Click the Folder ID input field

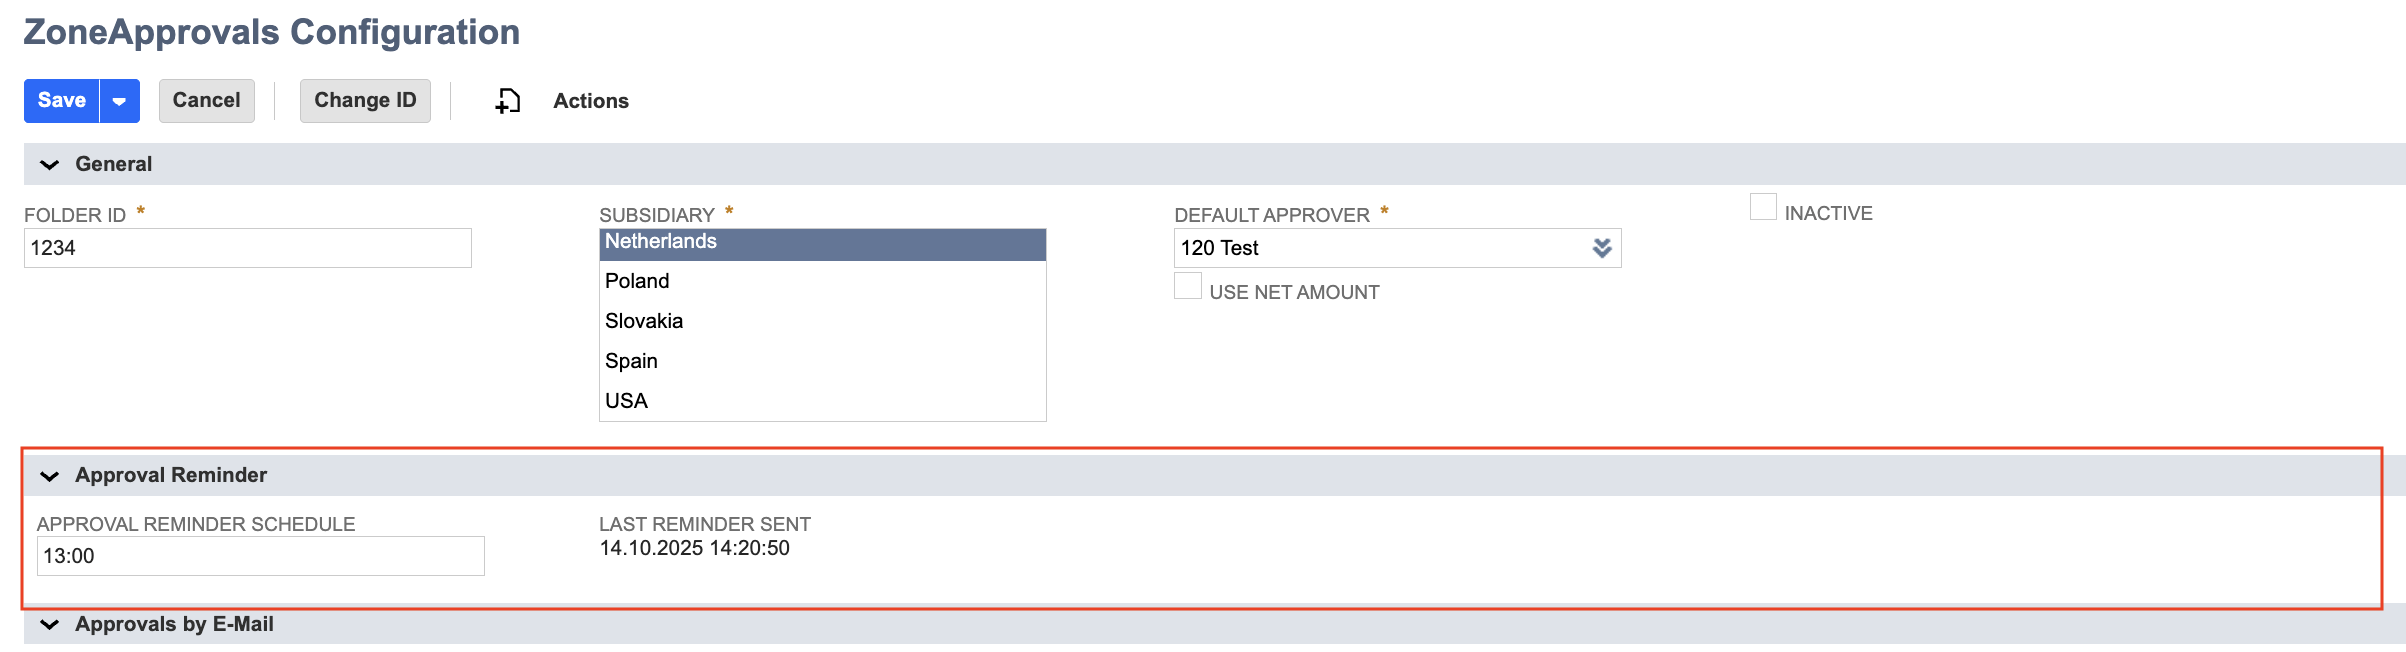(247, 248)
